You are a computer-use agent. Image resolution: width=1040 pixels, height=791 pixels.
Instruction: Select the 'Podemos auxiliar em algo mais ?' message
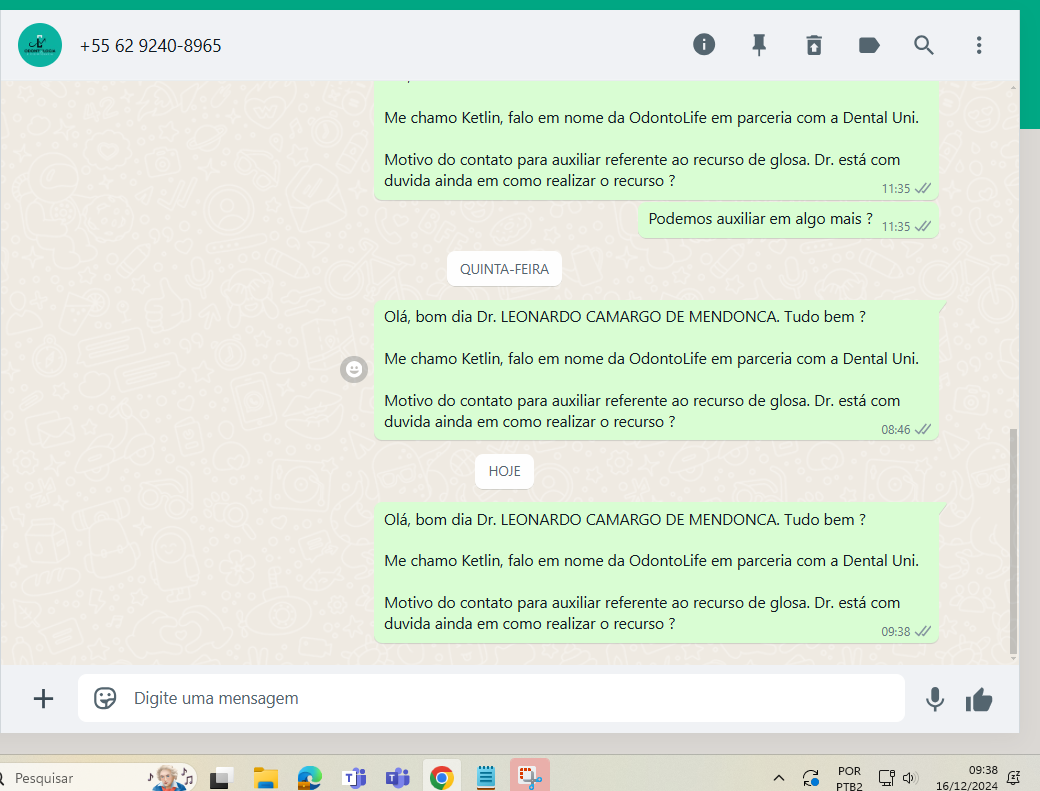(788, 220)
